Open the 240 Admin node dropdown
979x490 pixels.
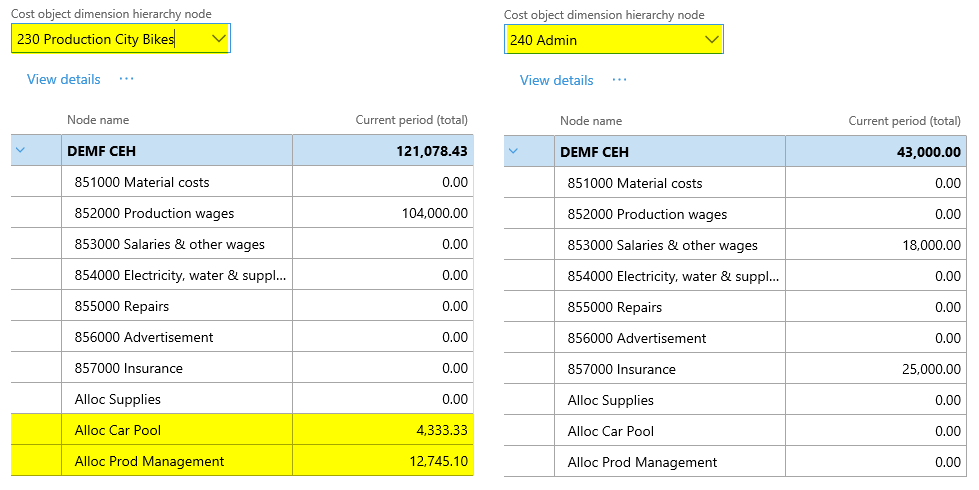tap(711, 40)
